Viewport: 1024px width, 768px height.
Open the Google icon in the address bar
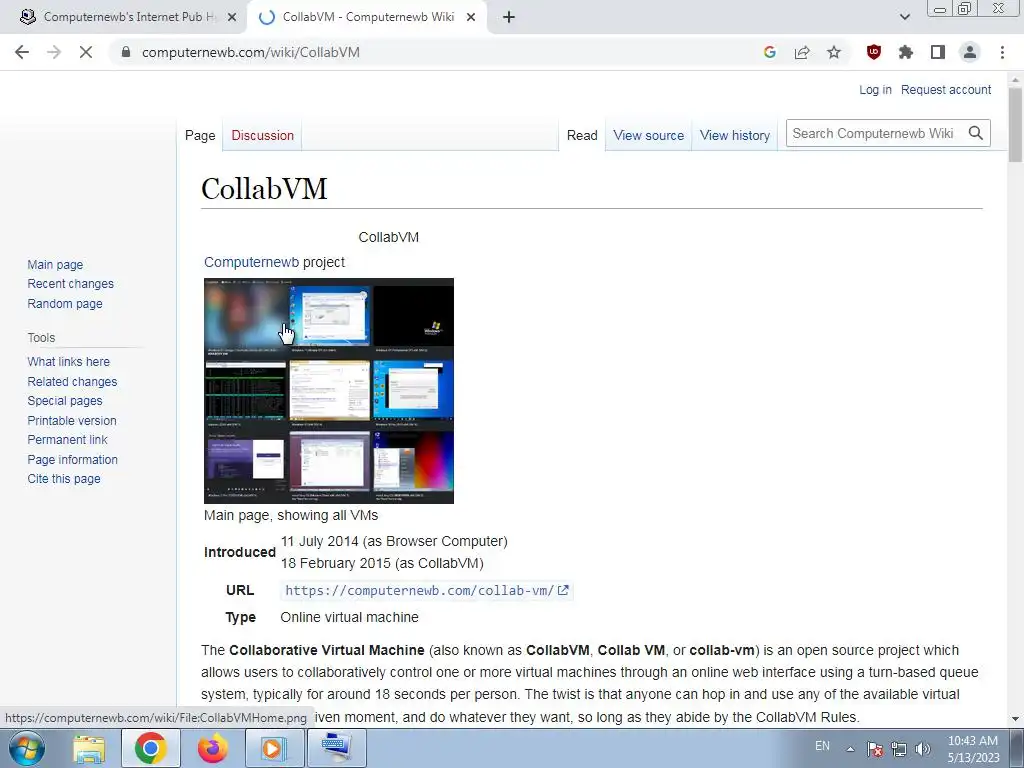click(770, 52)
